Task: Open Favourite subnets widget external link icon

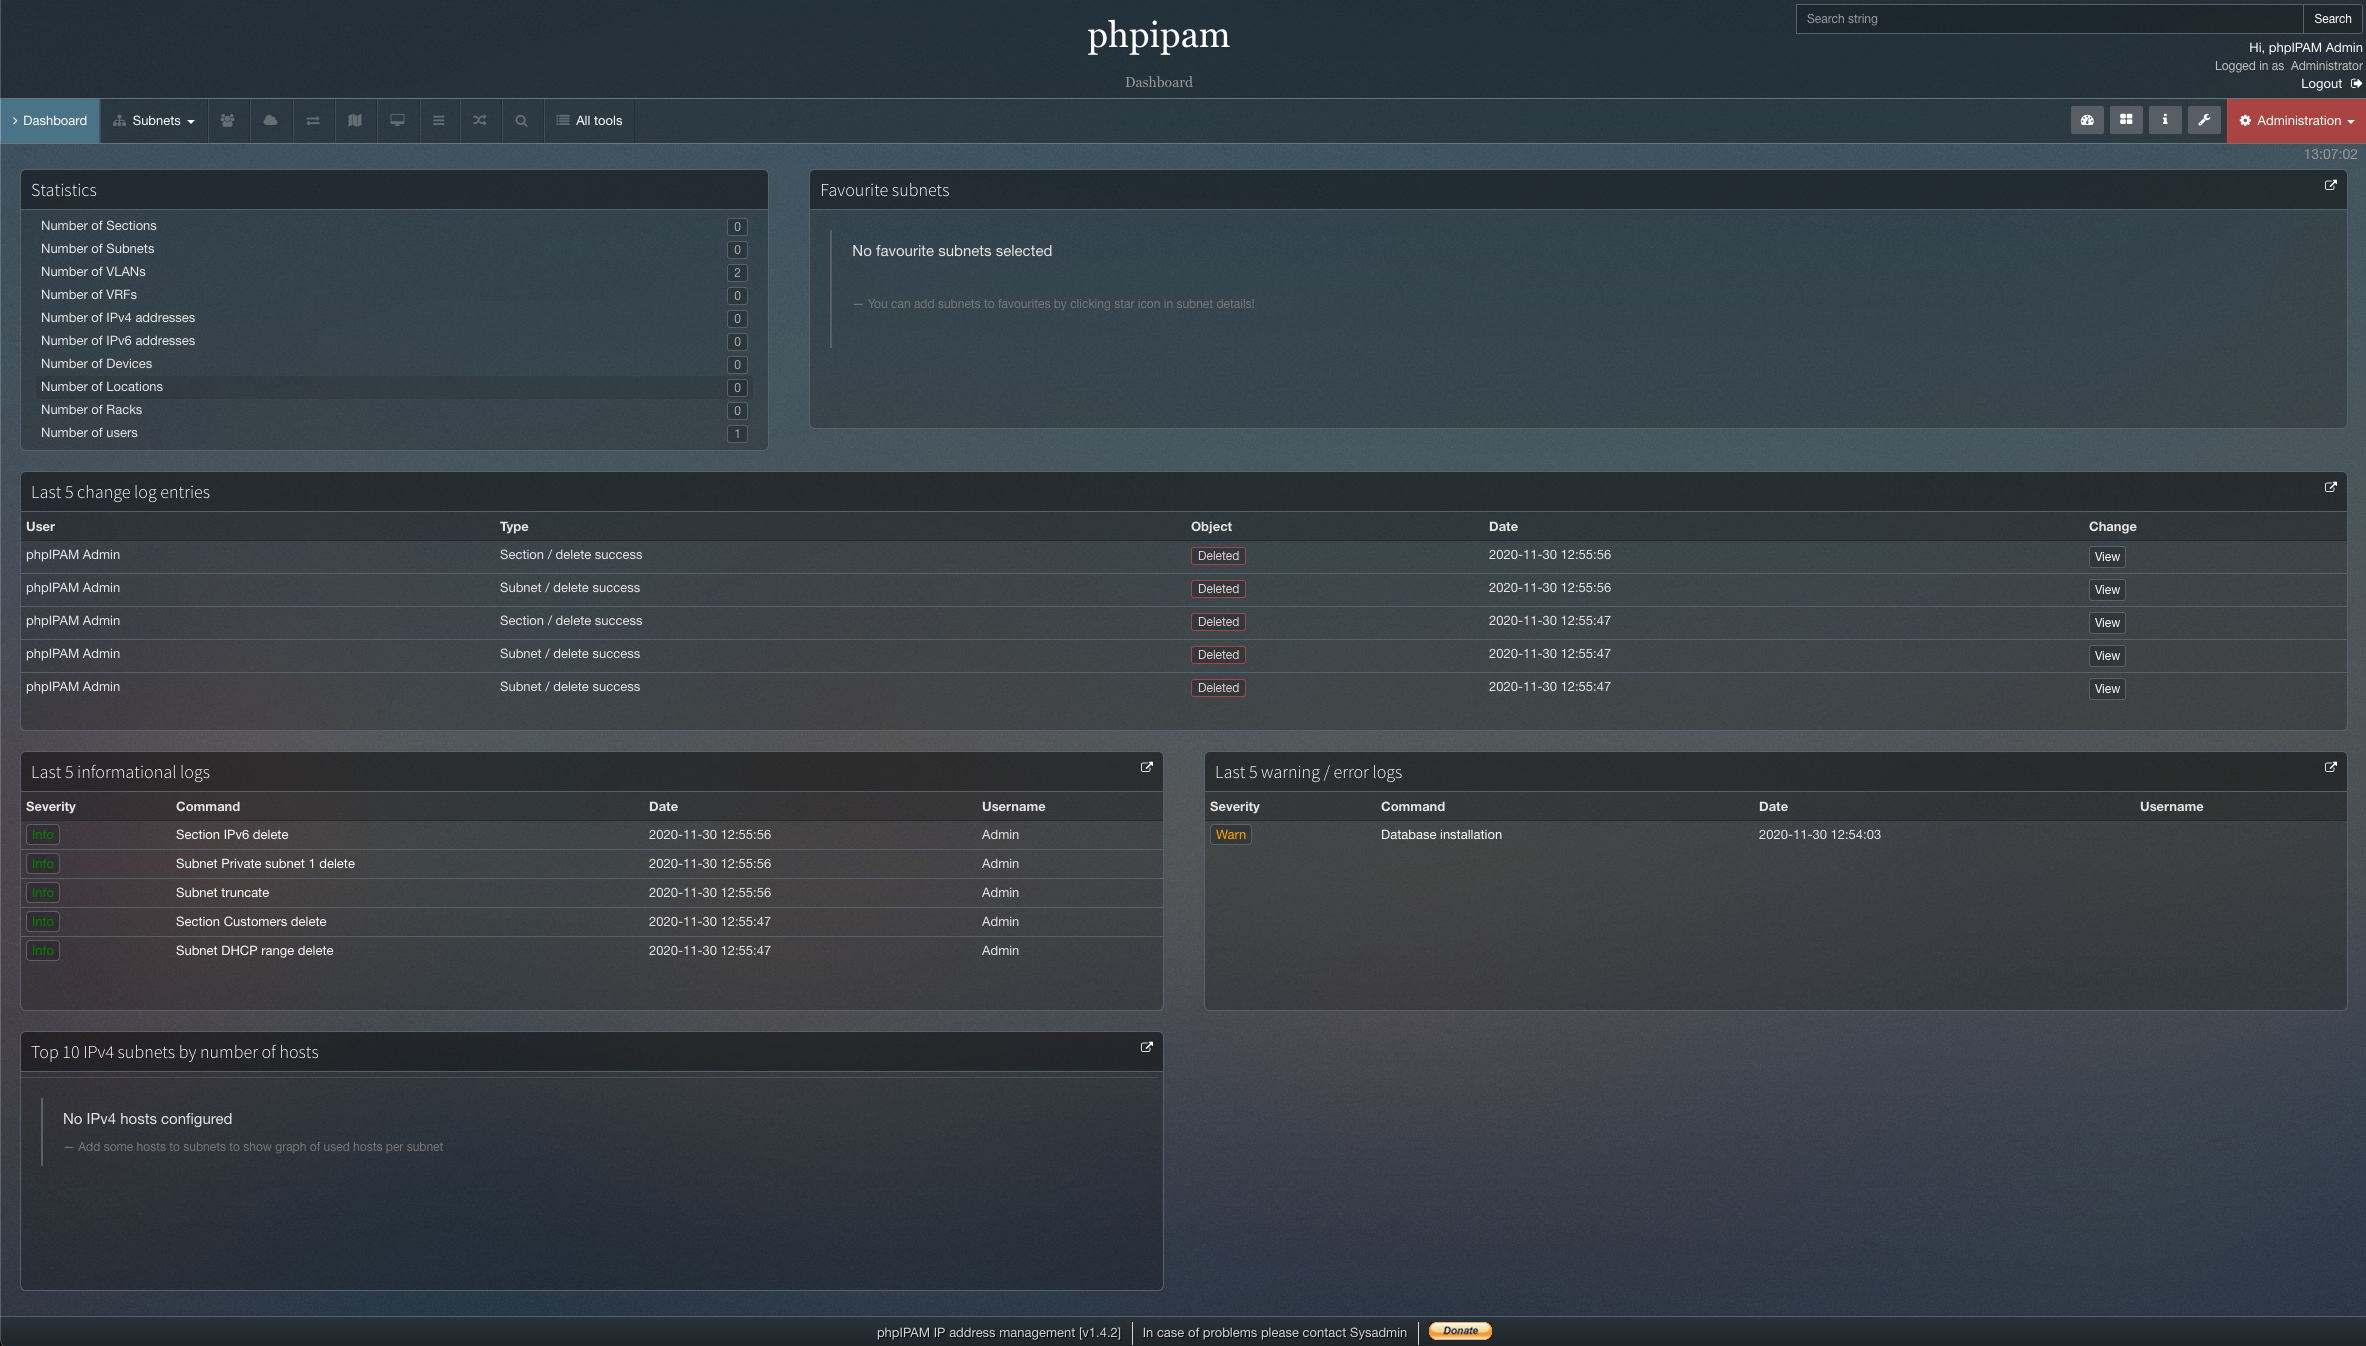Action: 2330,185
